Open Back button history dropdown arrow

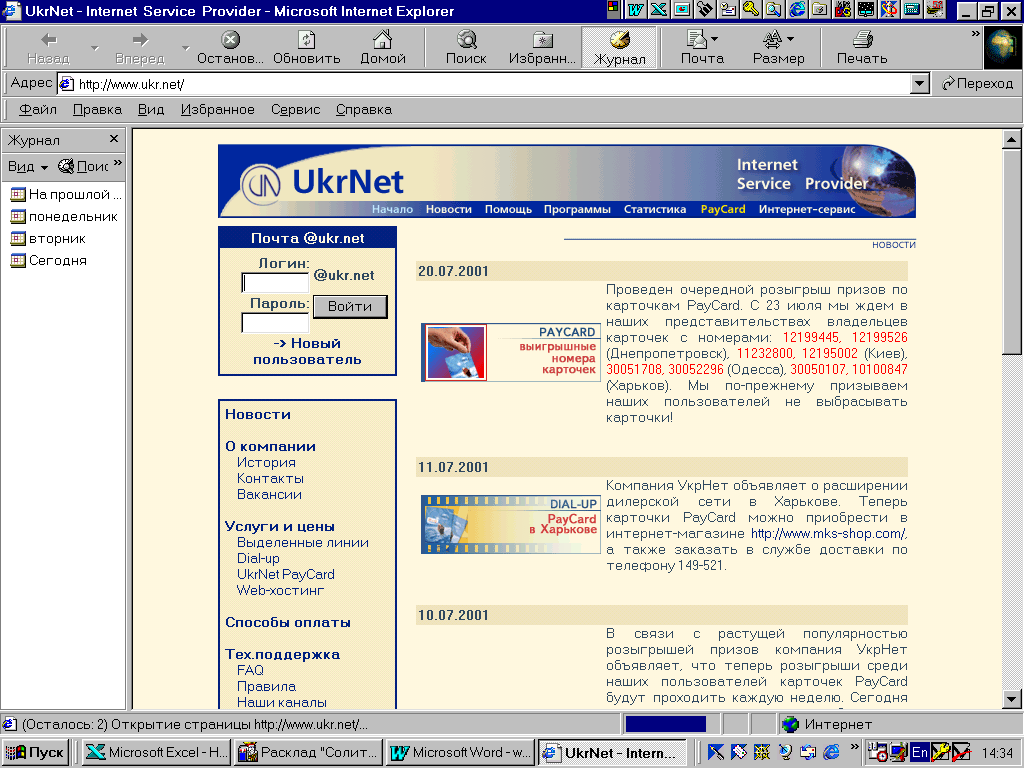pos(95,48)
